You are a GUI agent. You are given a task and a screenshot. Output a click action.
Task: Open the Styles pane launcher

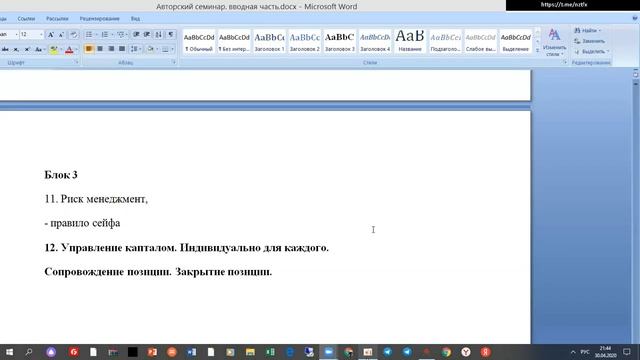[x=565, y=62]
